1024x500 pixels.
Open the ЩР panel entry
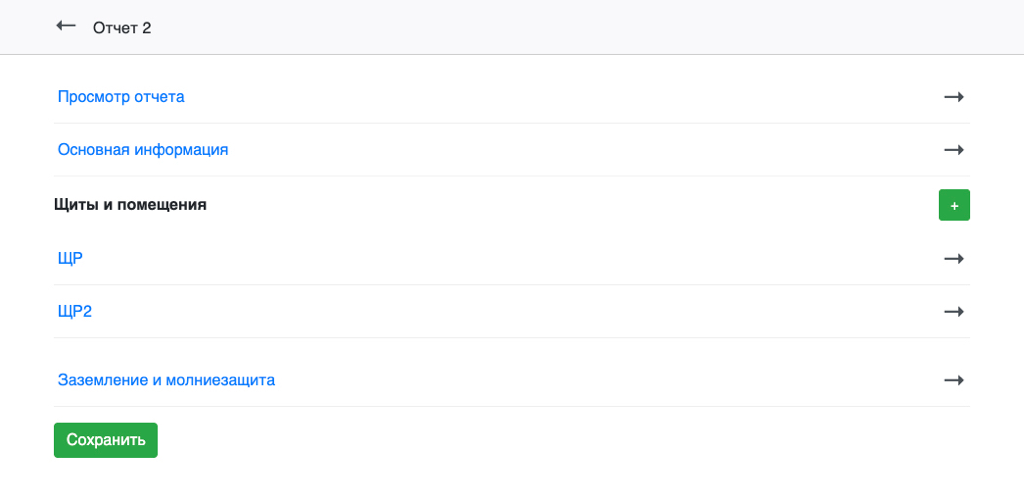point(71,259)
